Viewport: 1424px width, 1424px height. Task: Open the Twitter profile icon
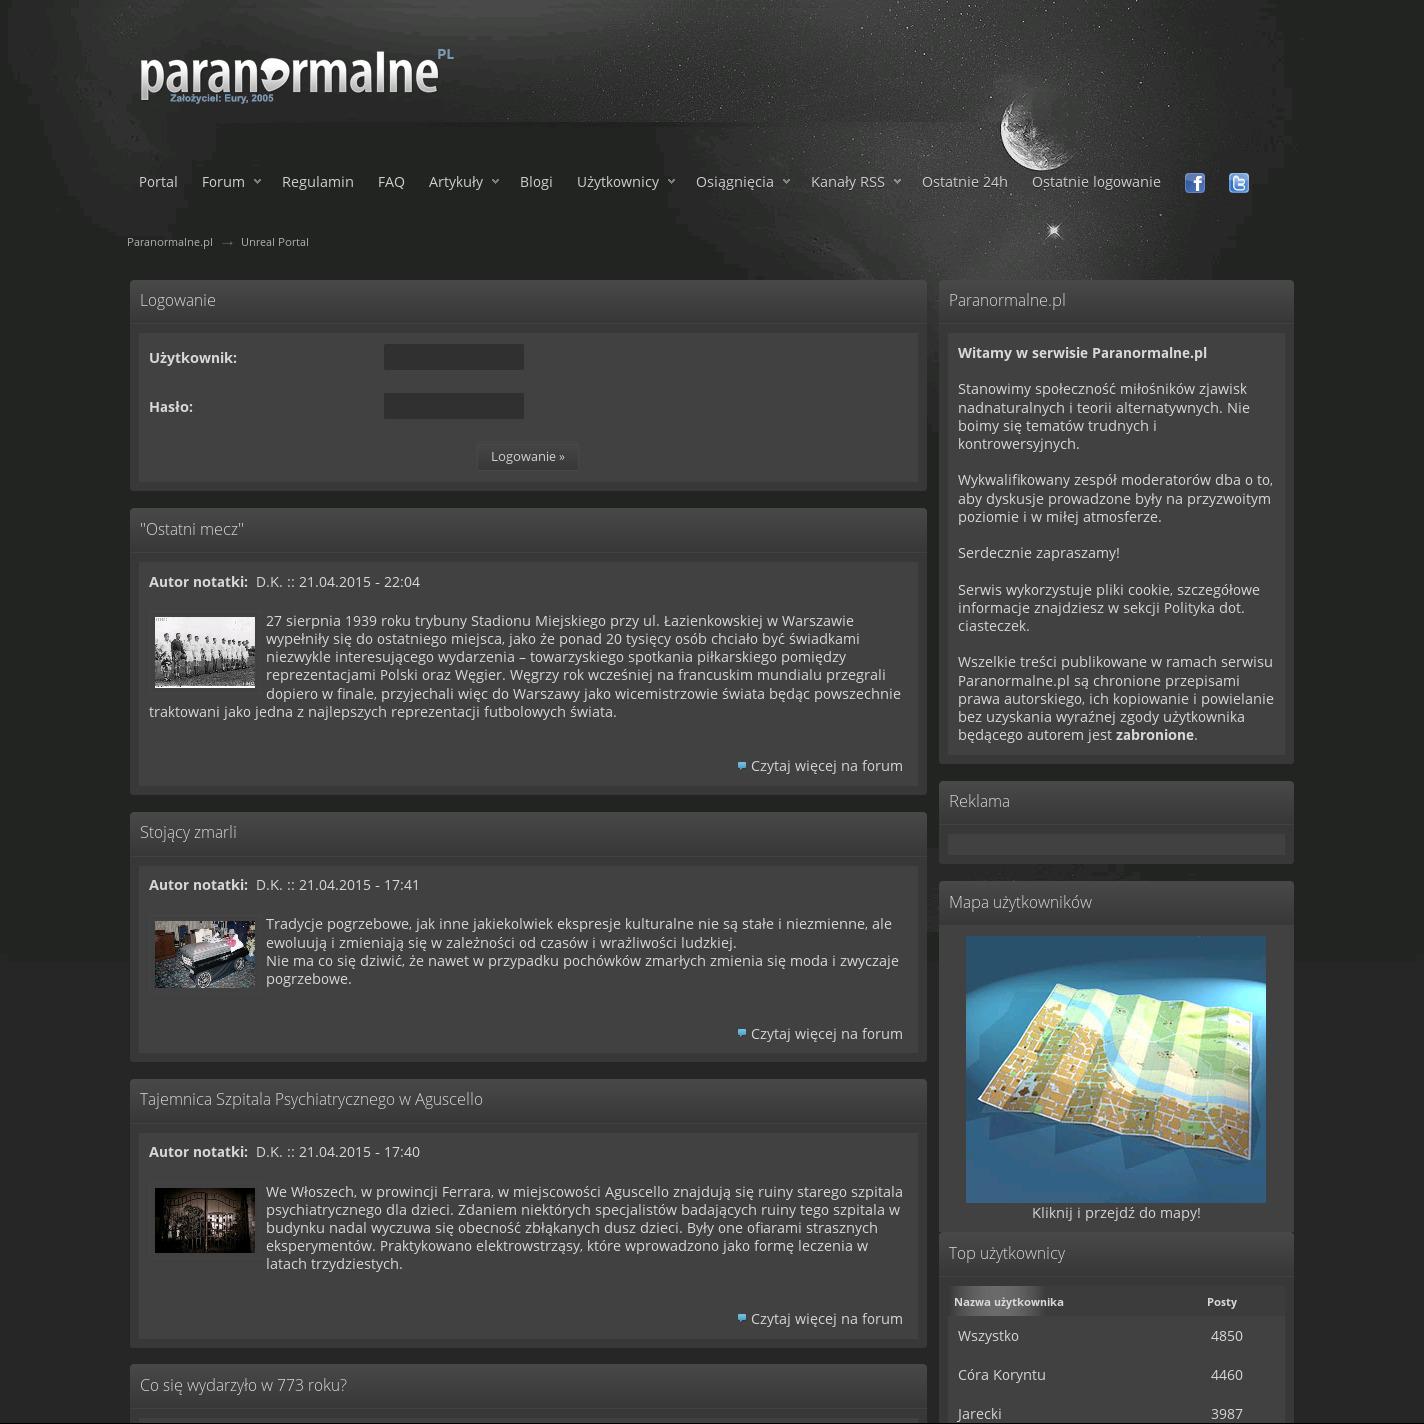point(1238,182)
